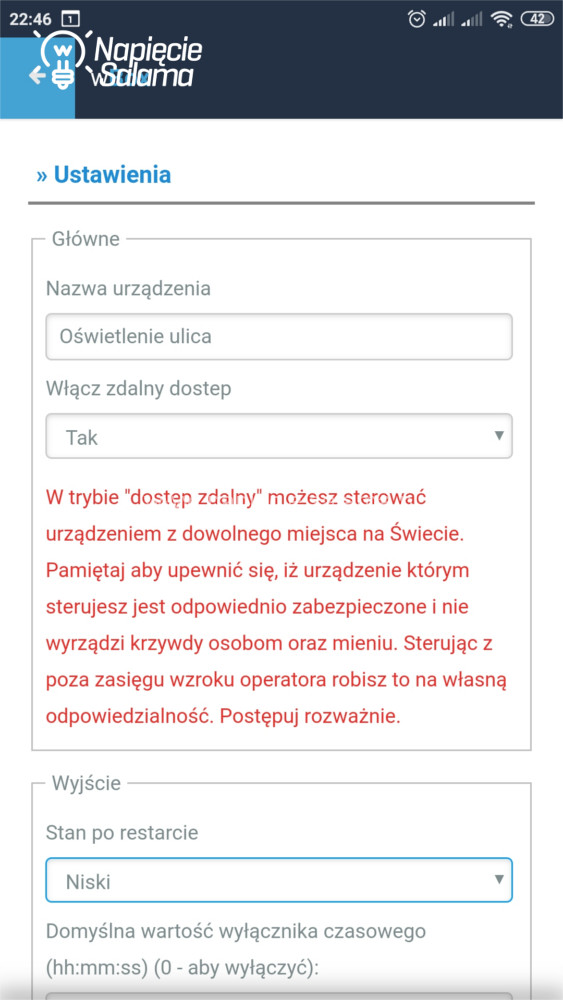
Task: Tap the battery level indicator showing 42
Action: click(x=537, y=19)
